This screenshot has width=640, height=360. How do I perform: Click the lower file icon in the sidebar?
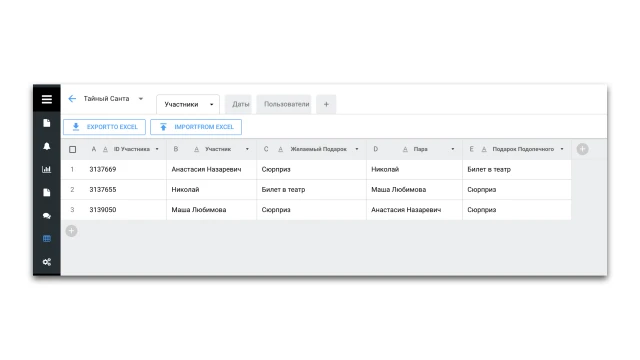47,192
